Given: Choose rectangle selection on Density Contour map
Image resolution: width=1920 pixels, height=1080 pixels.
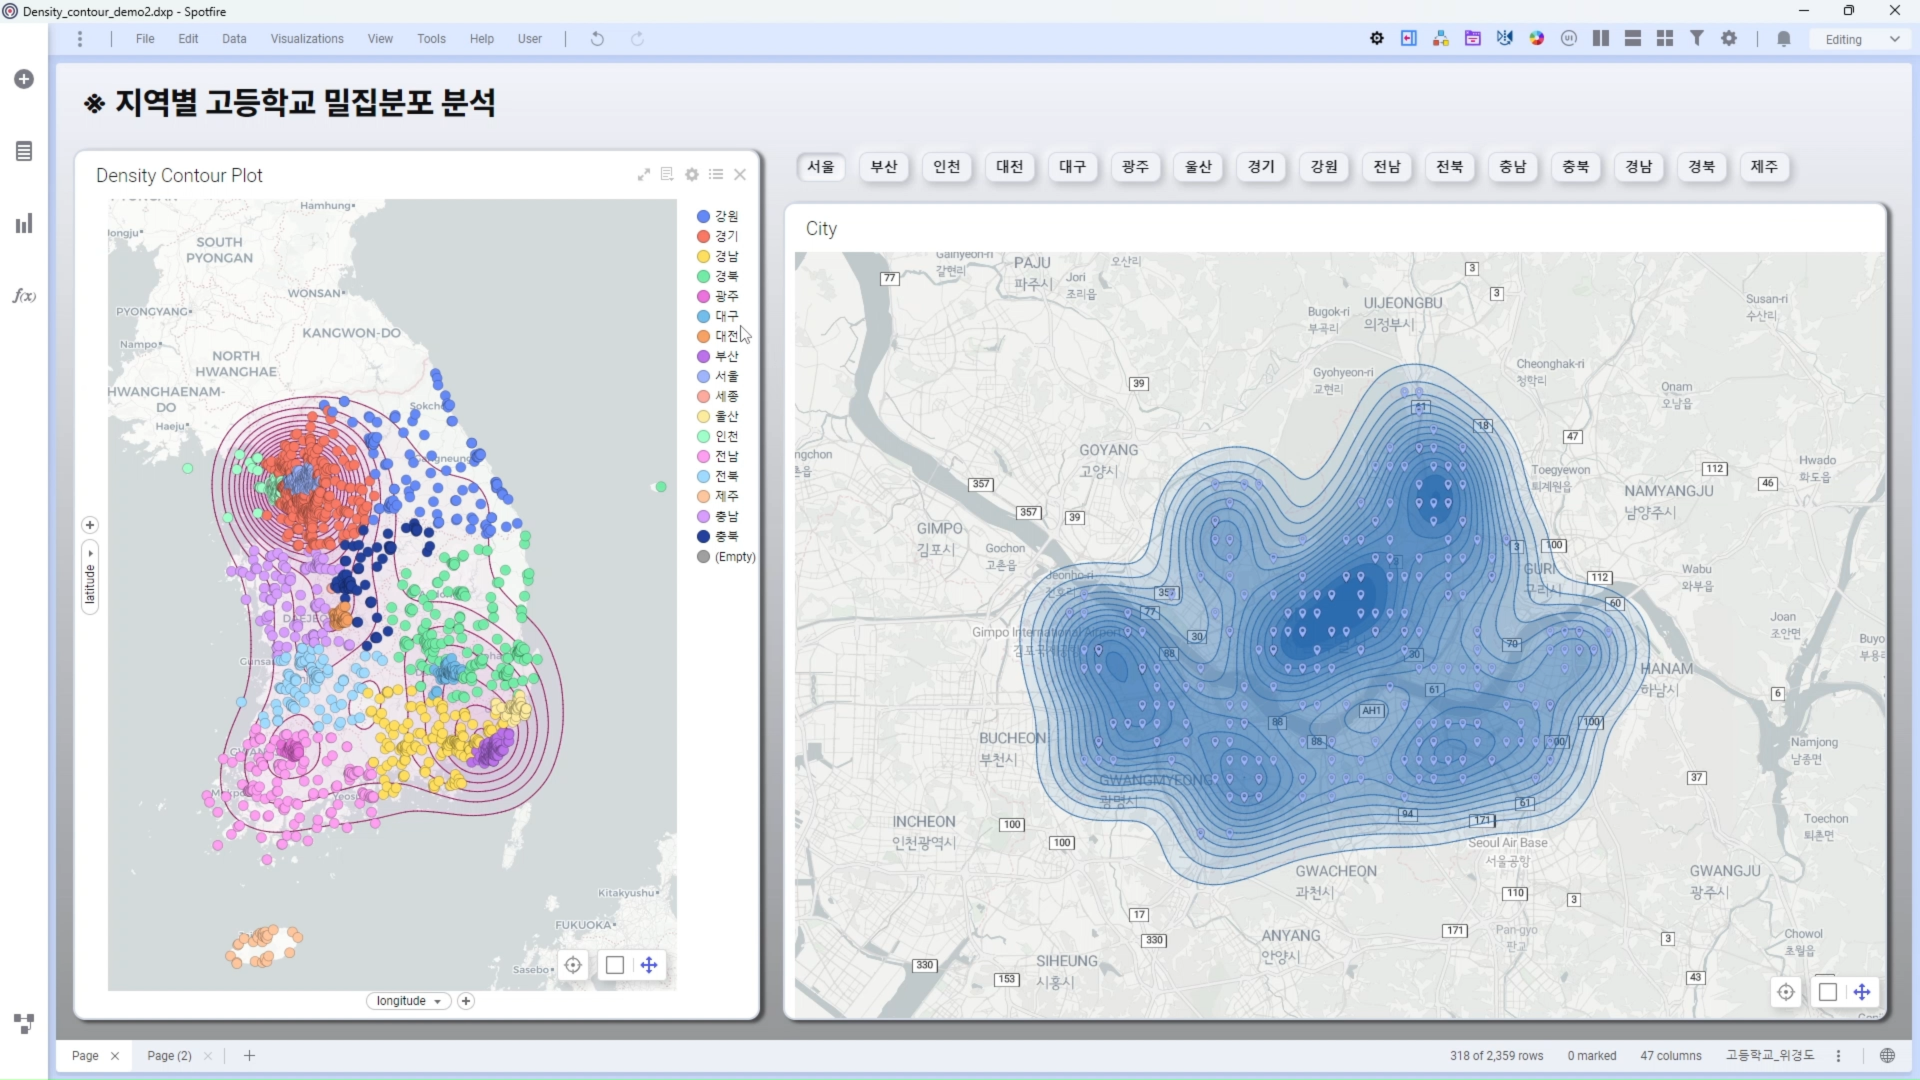Looking at the screenshot, I should [615, 965].
